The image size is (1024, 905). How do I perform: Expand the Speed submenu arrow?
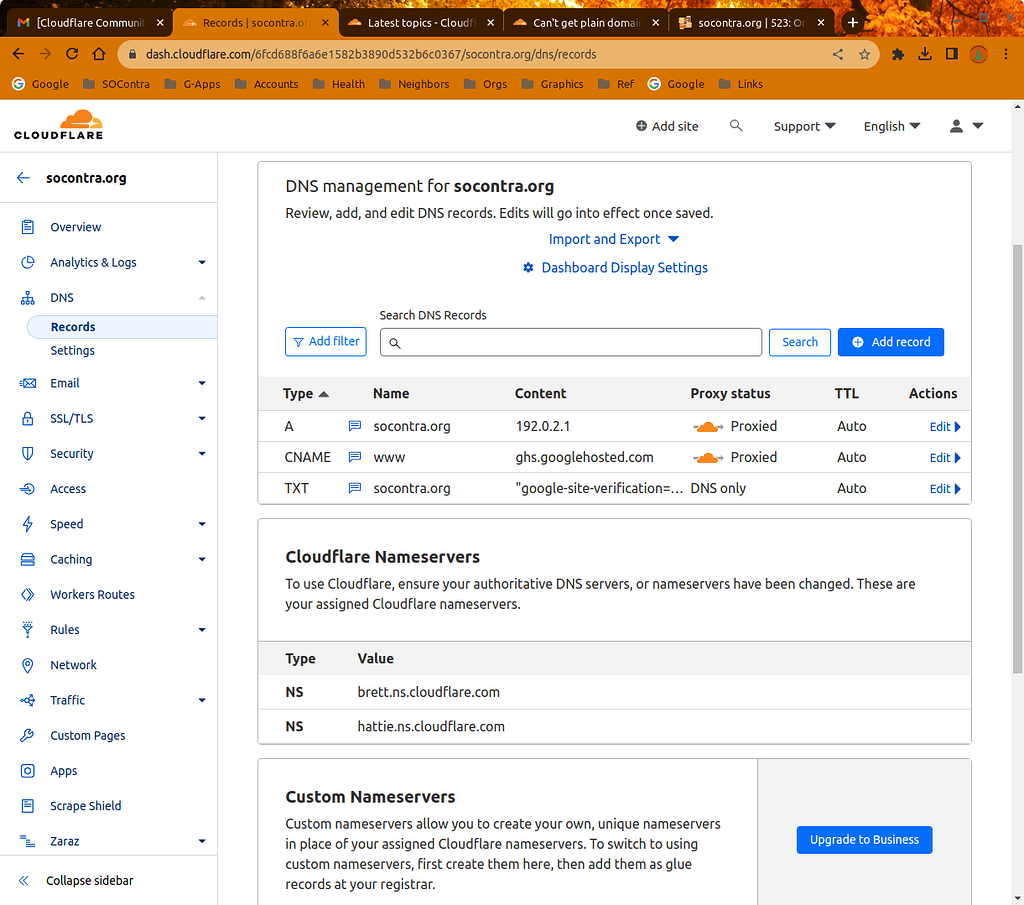(x=202, y=524)
